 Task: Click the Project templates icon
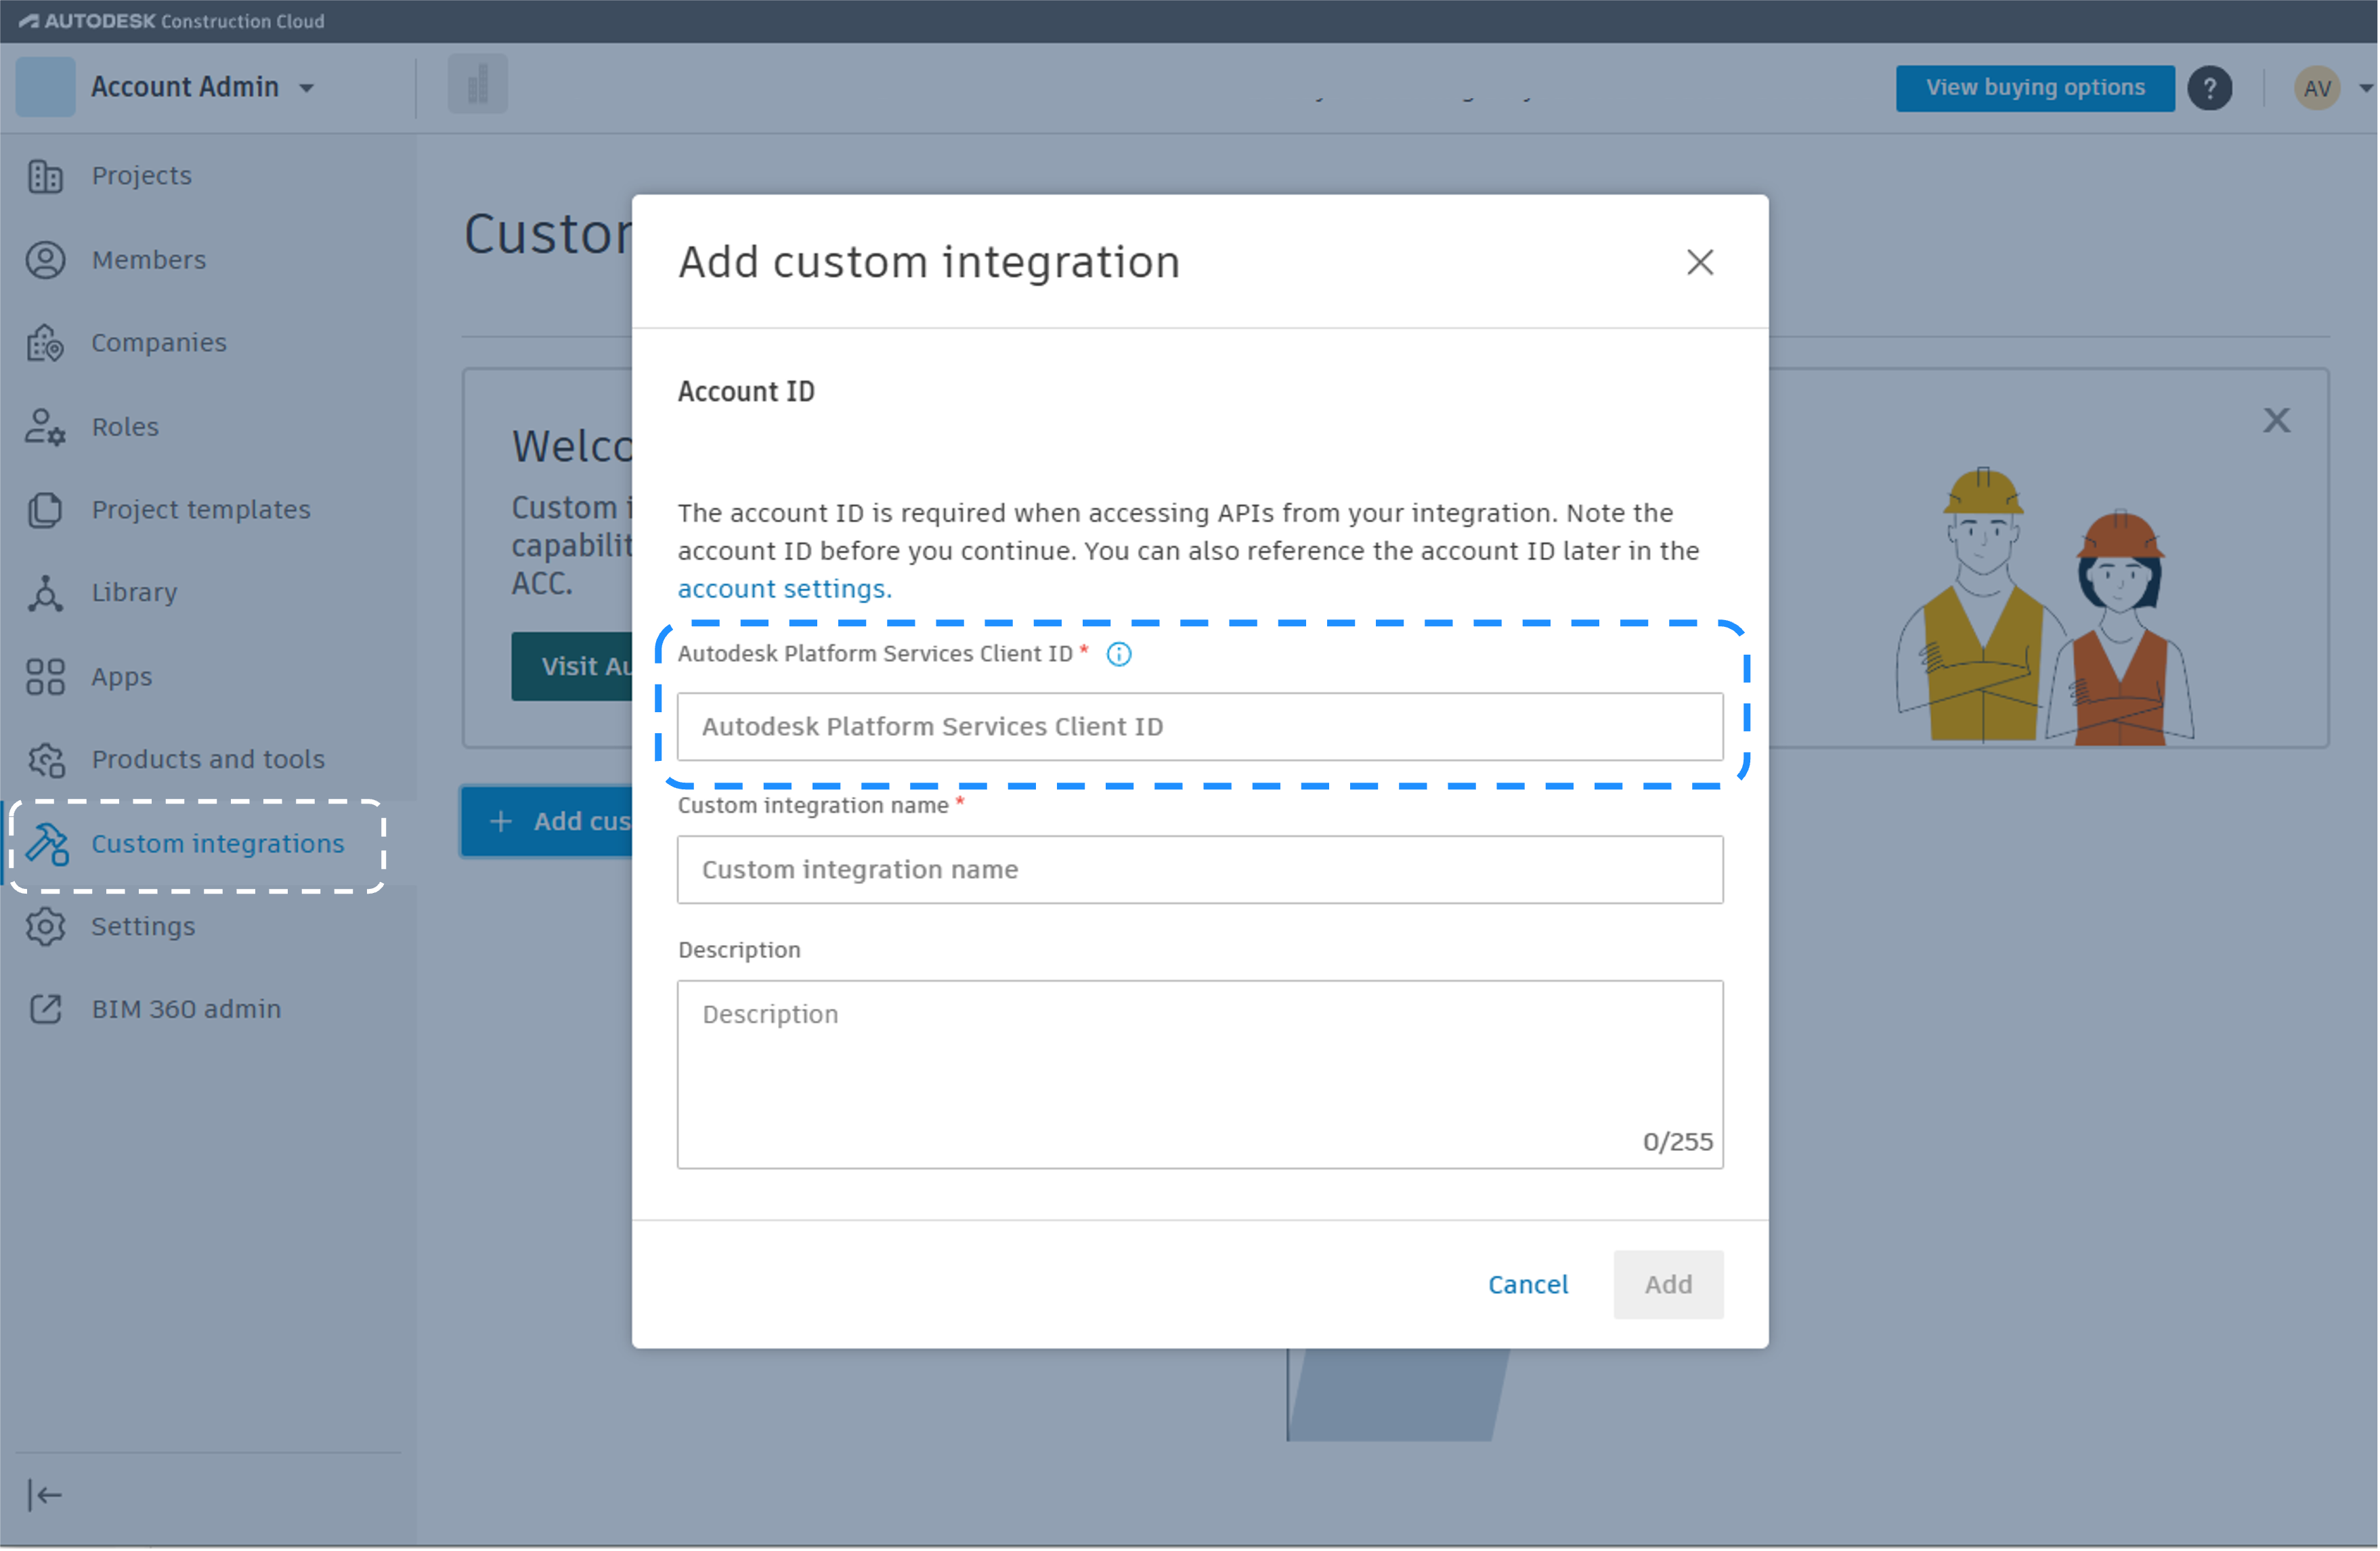coord(45,510)
